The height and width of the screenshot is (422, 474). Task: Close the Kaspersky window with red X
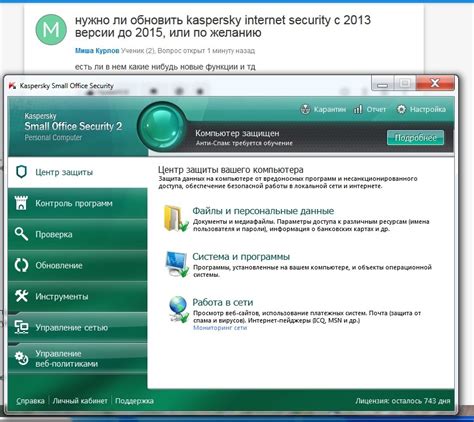click(435, 83)
